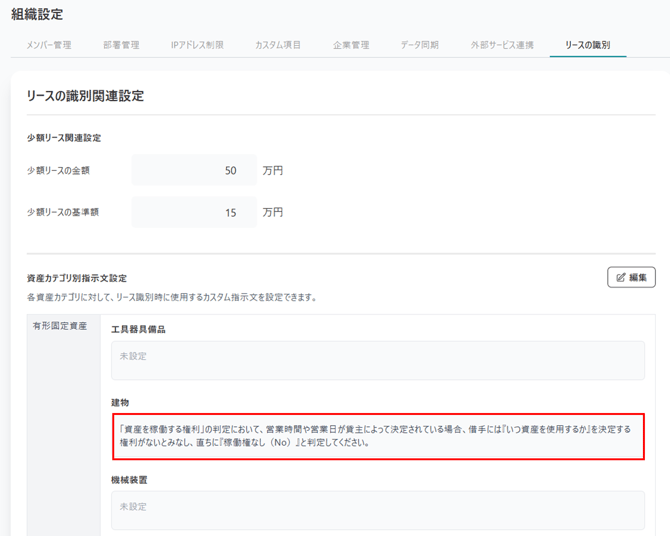670x536 pixels.
Task: Open the 外部サービス連携 tab
Action: click(502, 45)
